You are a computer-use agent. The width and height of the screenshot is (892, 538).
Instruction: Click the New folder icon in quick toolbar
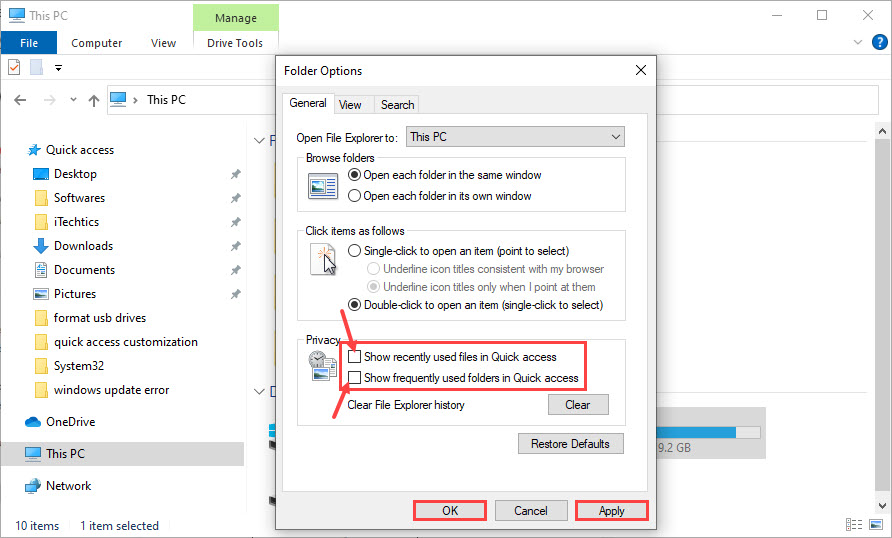(36, 67)
